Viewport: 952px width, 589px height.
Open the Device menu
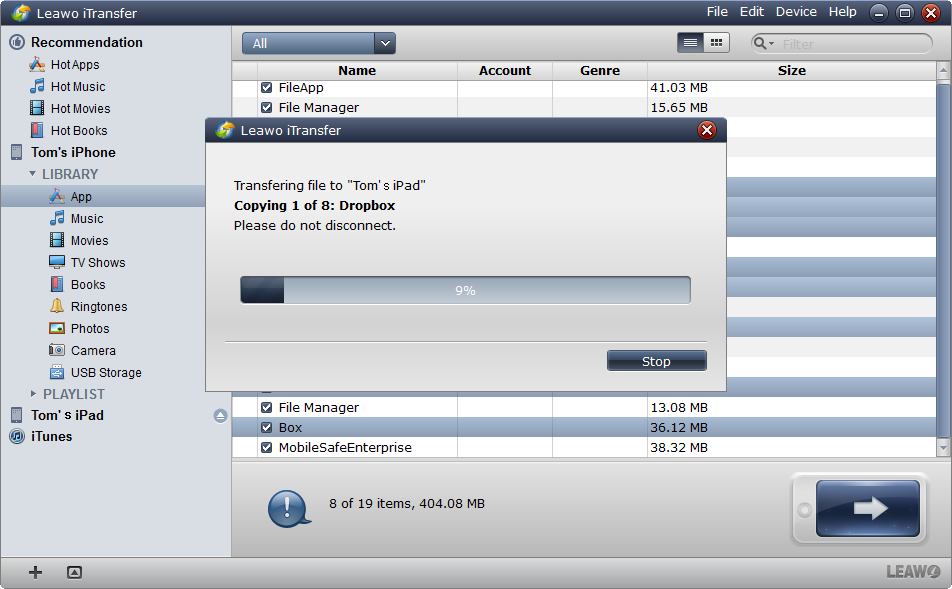tap(796, 12)
